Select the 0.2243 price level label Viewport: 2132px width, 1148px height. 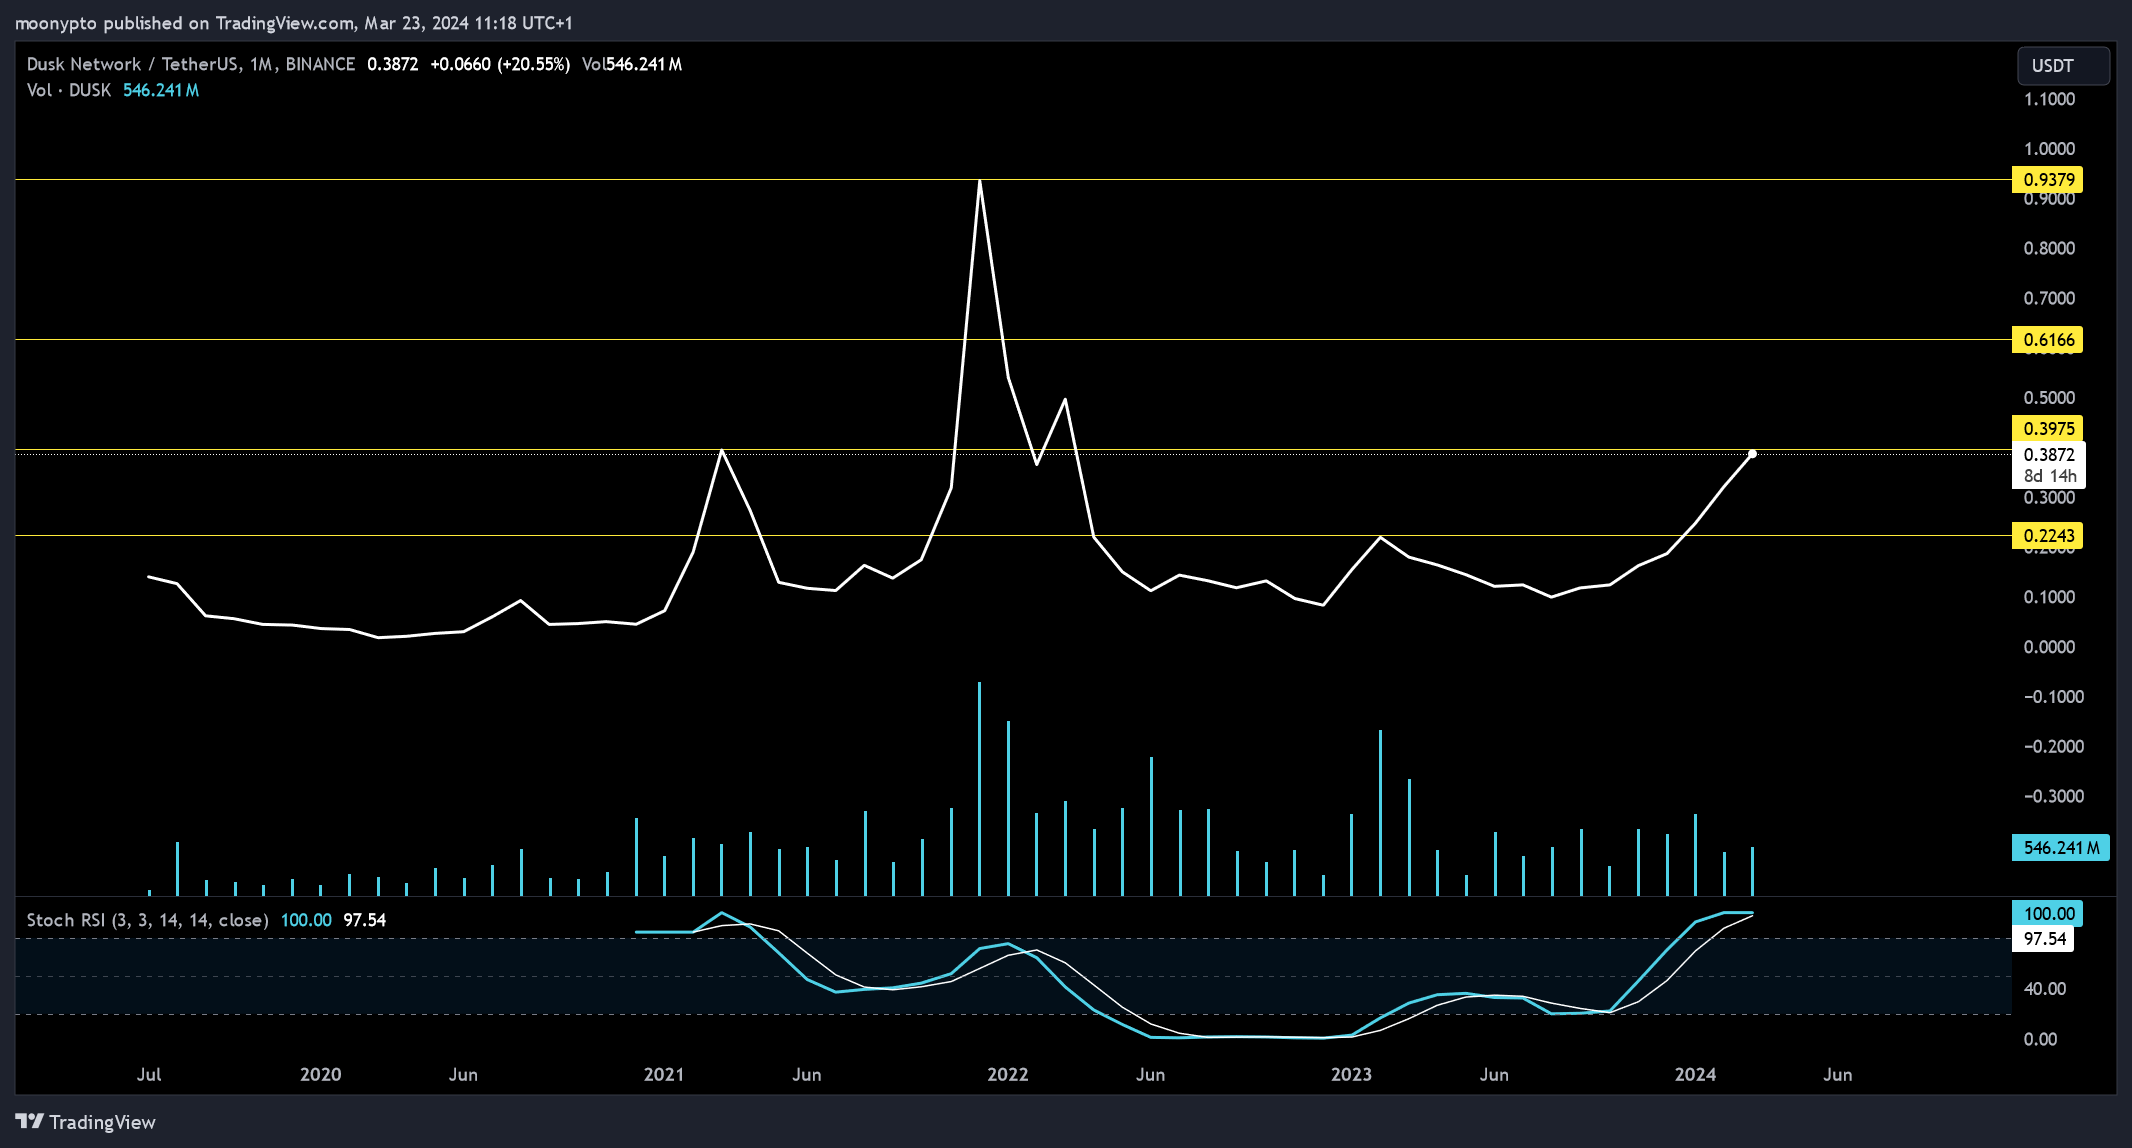[x=2047, y=536]
